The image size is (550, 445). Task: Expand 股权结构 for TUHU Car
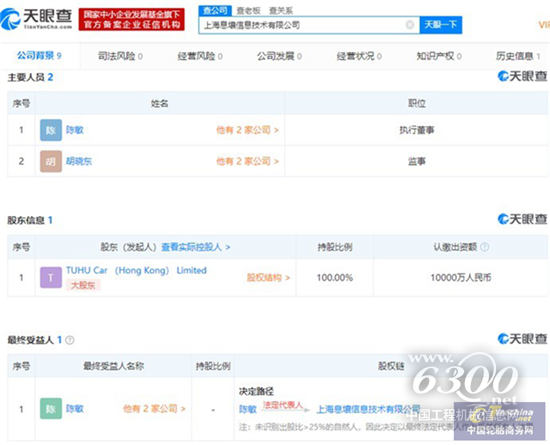268,278
